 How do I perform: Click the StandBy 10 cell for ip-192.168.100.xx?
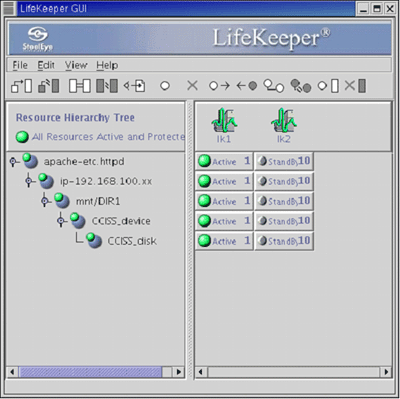pyautogui.click(x=284, y=181)
